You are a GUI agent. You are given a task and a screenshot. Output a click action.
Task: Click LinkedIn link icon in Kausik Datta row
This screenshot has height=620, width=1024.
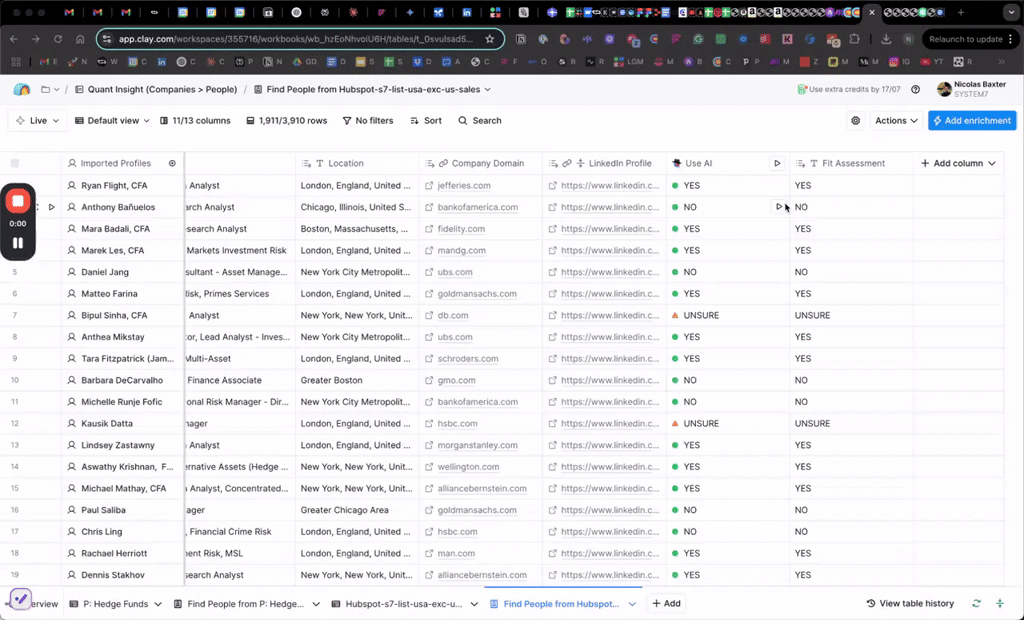coord(552,423)
